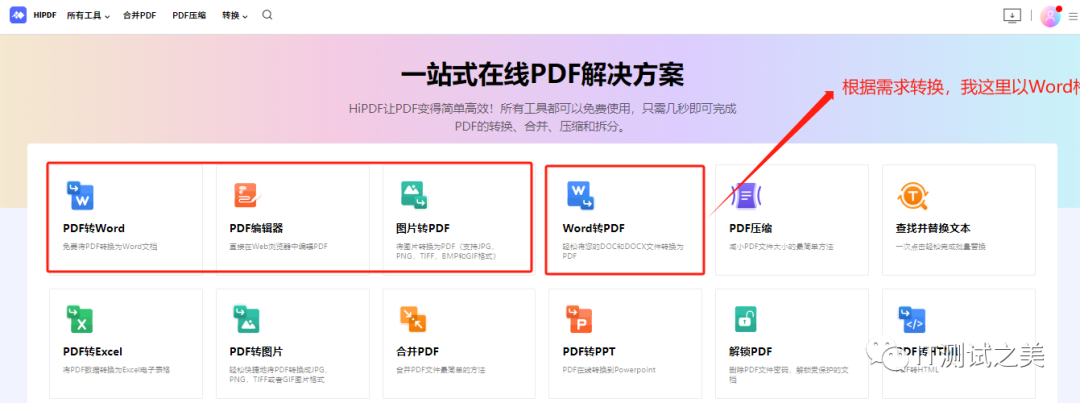1080x403 pixels.
Task: Select PDF压缩 in the top navigation
Action: pyautogui.click(x=189, y=16)
